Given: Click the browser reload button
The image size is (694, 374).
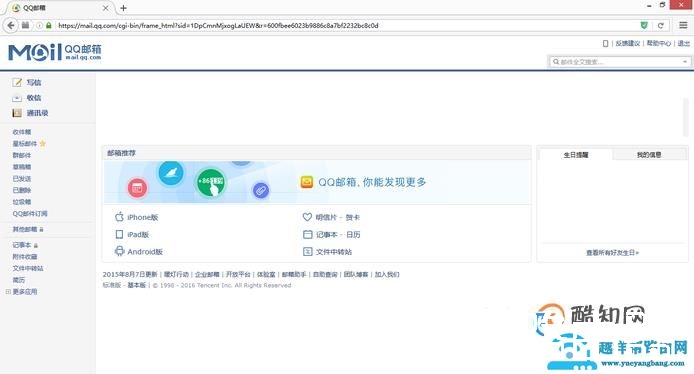Looking at the screenshot, I should 660,26.
